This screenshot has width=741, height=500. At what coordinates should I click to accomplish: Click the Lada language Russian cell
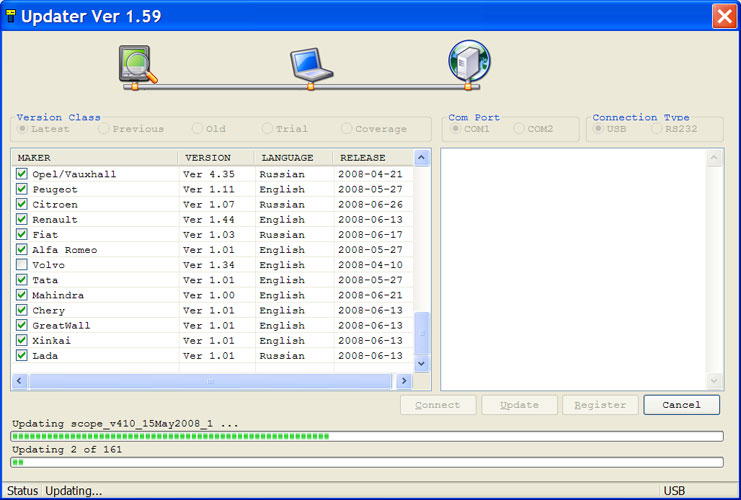(x=282, y=355)
